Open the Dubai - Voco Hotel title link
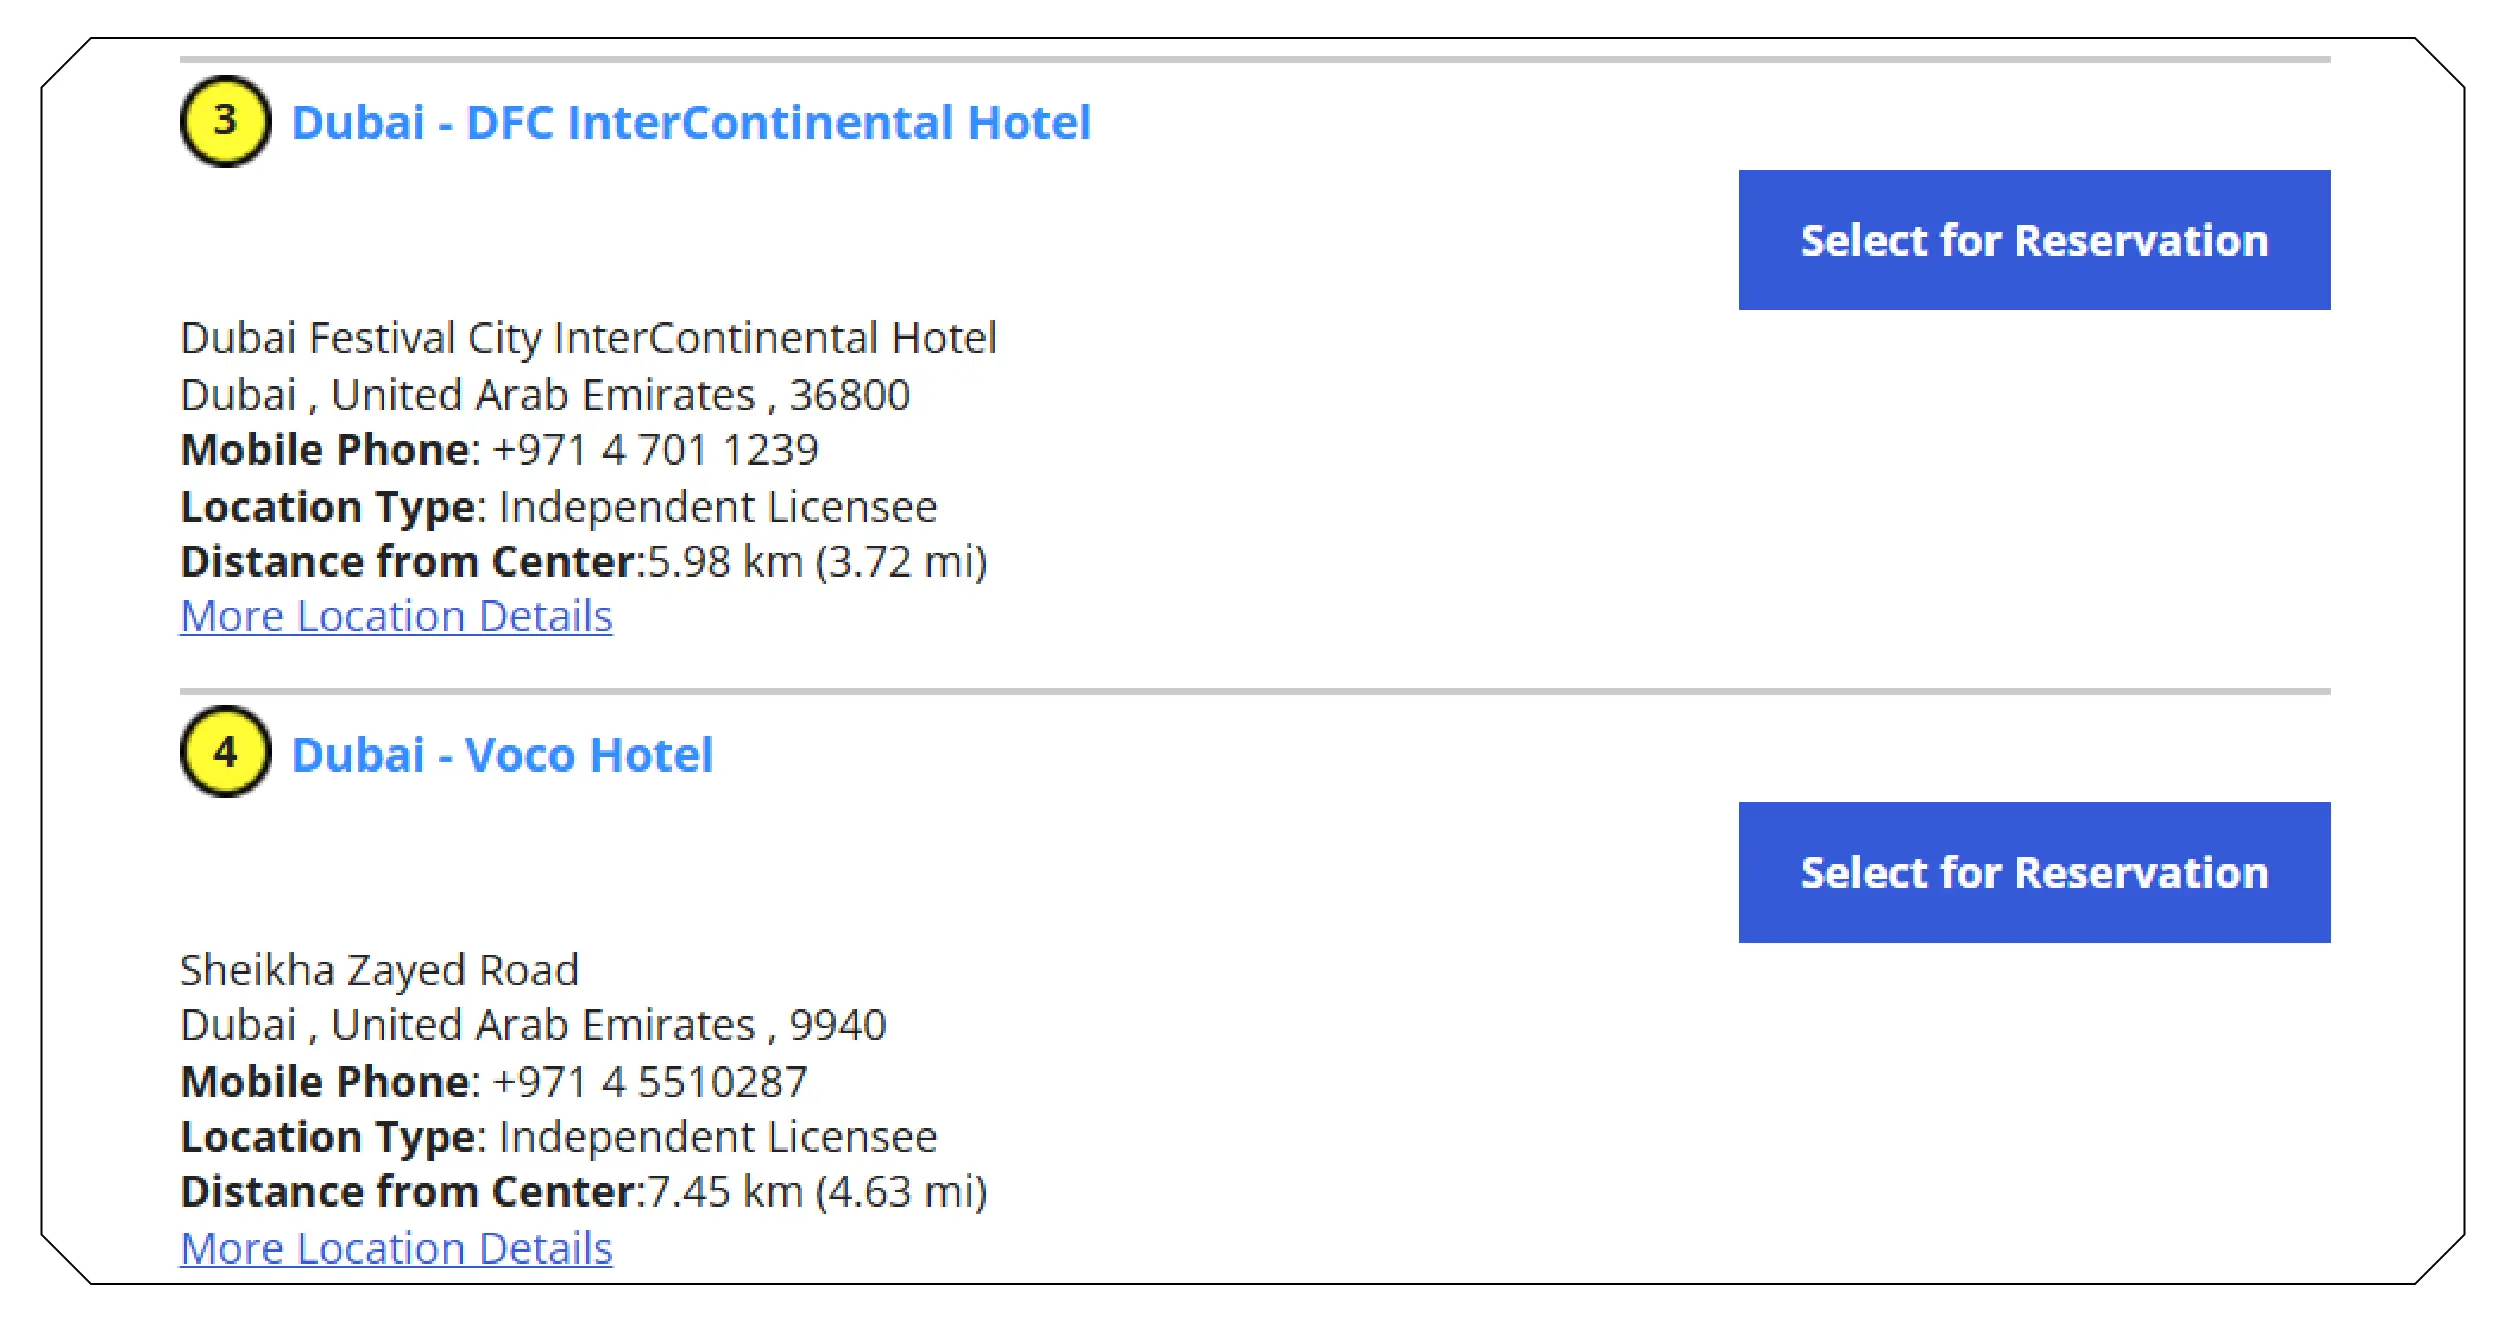Image resolution: width=2507 pixels, height=1322 pixels. pos(502,755)
